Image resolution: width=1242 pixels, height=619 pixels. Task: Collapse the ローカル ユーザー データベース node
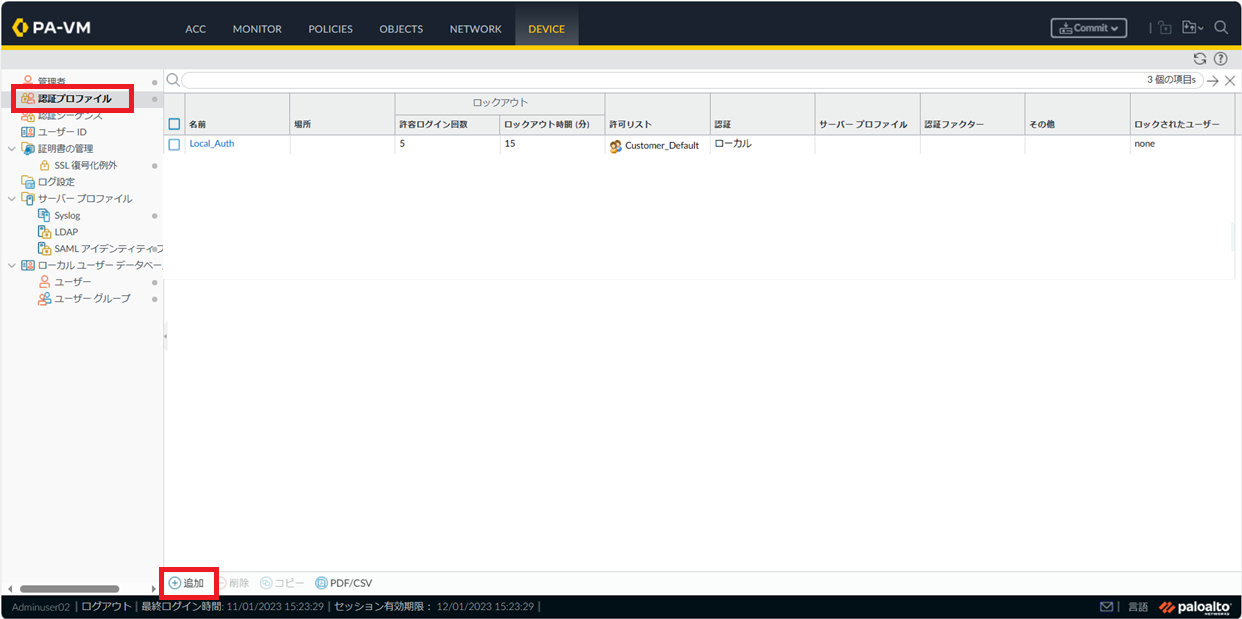pos(11,265)
